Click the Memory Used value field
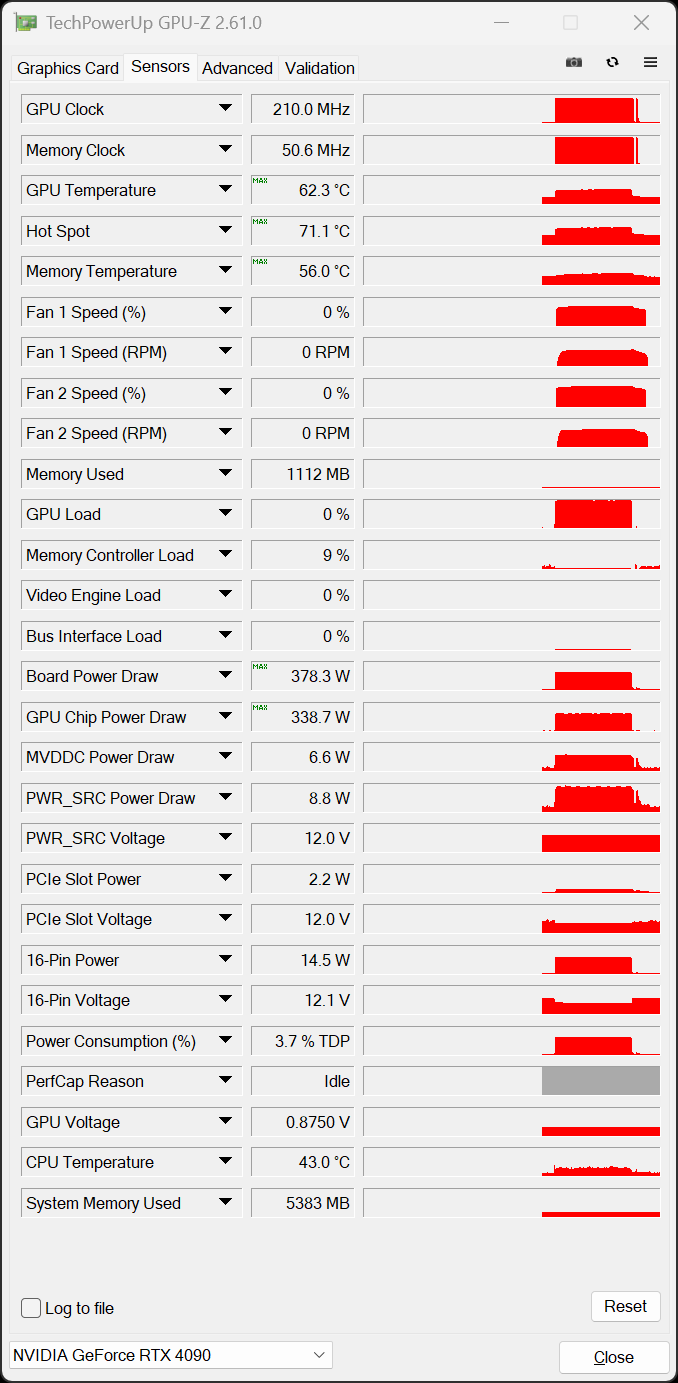 [302, 474]
